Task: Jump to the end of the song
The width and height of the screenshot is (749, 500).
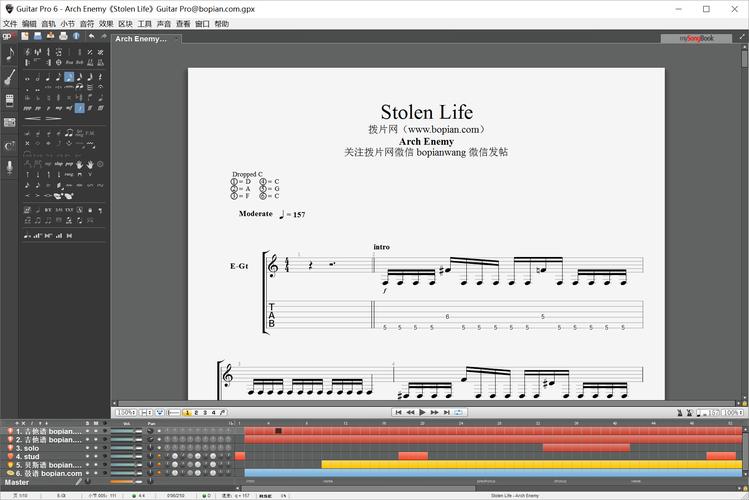Action: [446, 412]
